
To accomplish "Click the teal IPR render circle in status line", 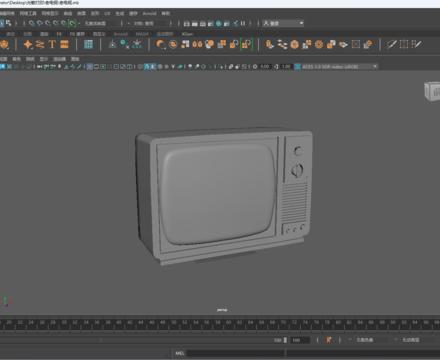I will pos(219,23).
